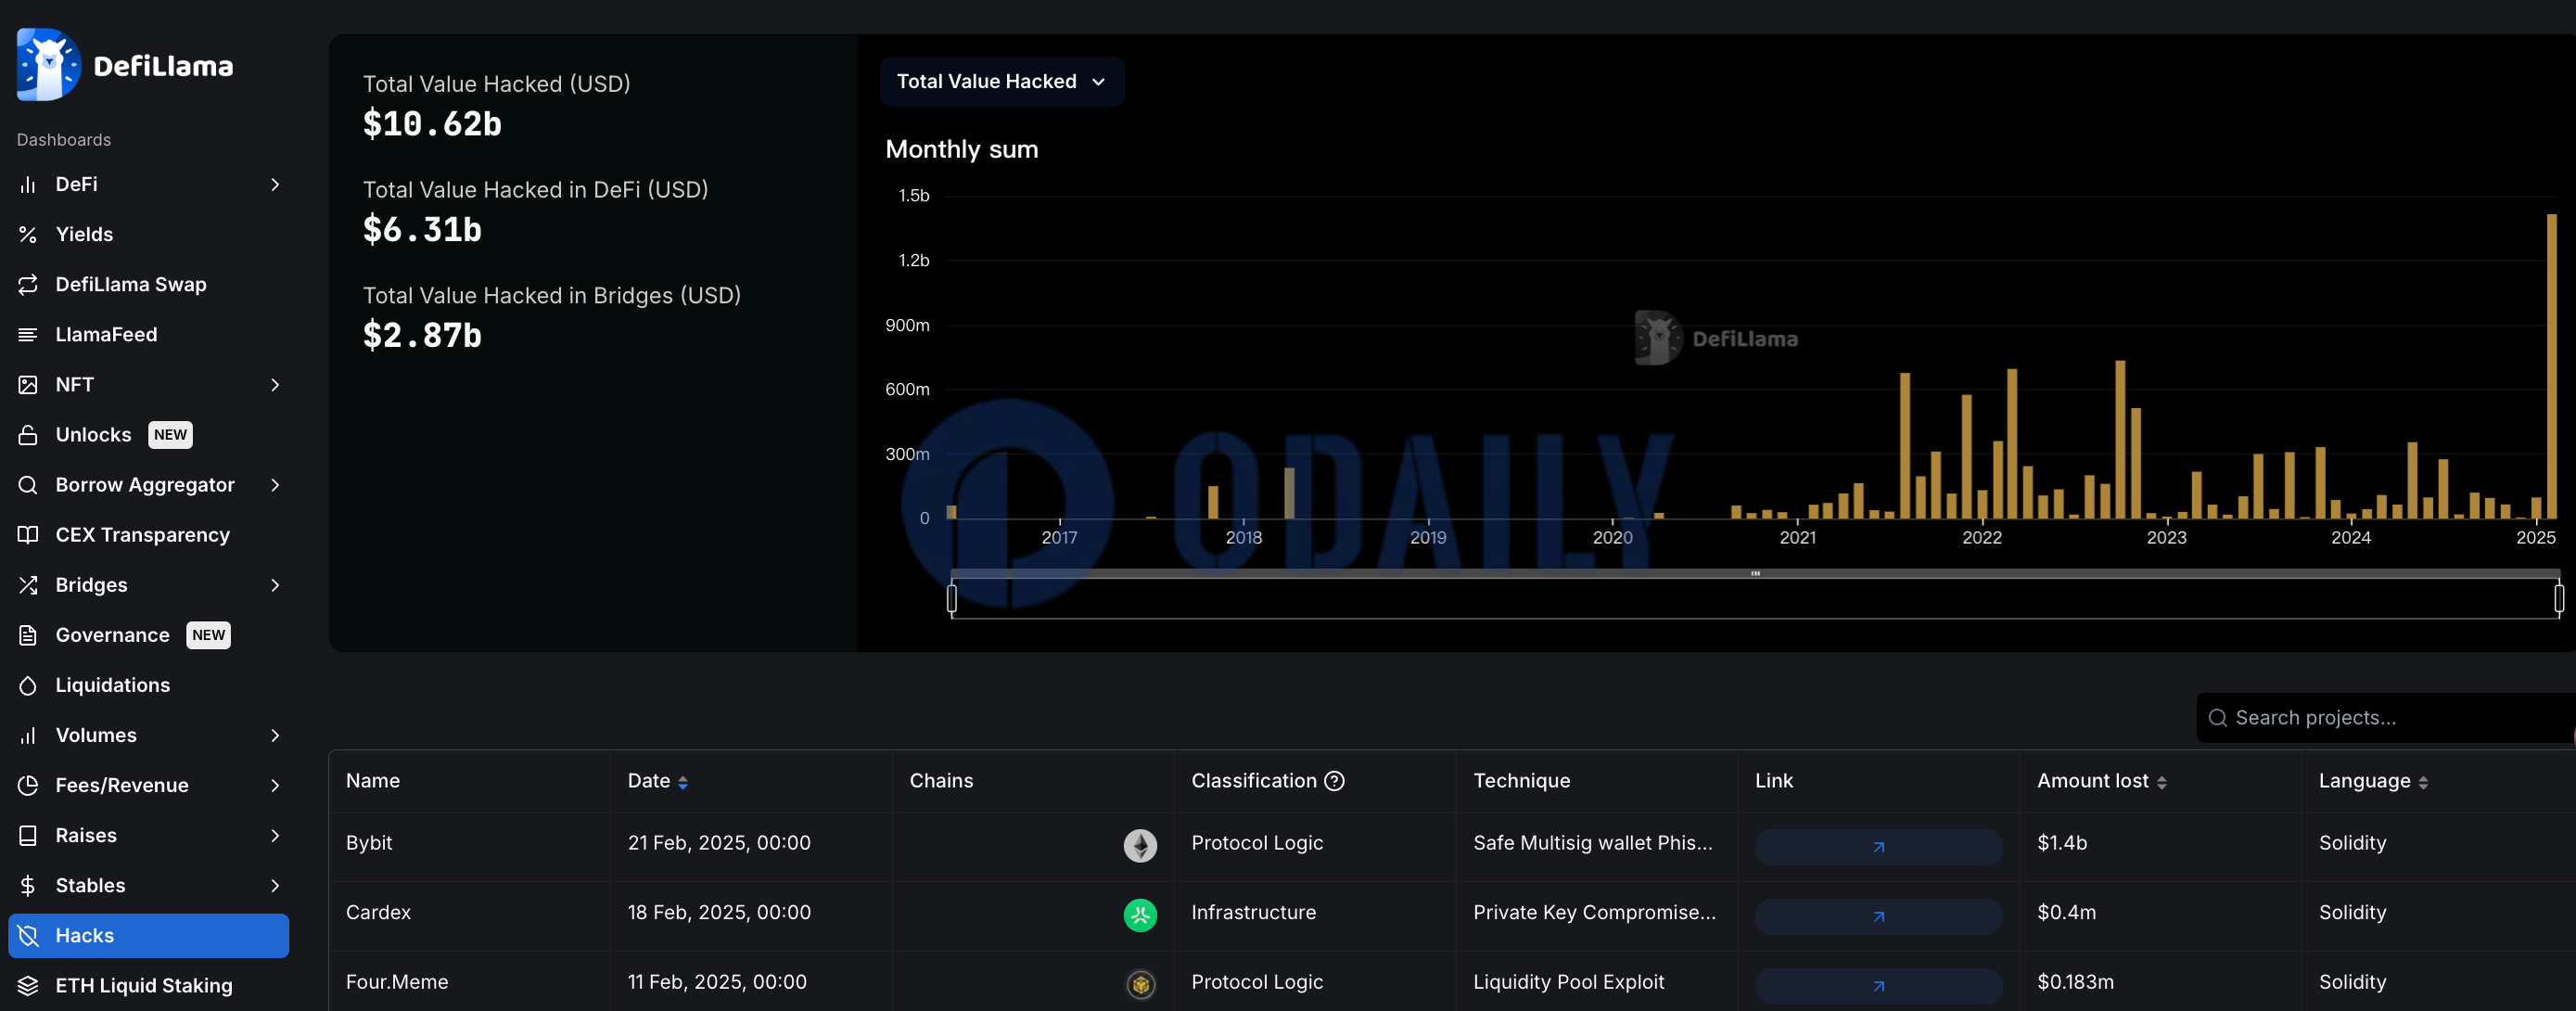Click the Stables dollar icon
Image resolution: width=2576 pixels, height=1011 pixels.
(x=28, y=885)
